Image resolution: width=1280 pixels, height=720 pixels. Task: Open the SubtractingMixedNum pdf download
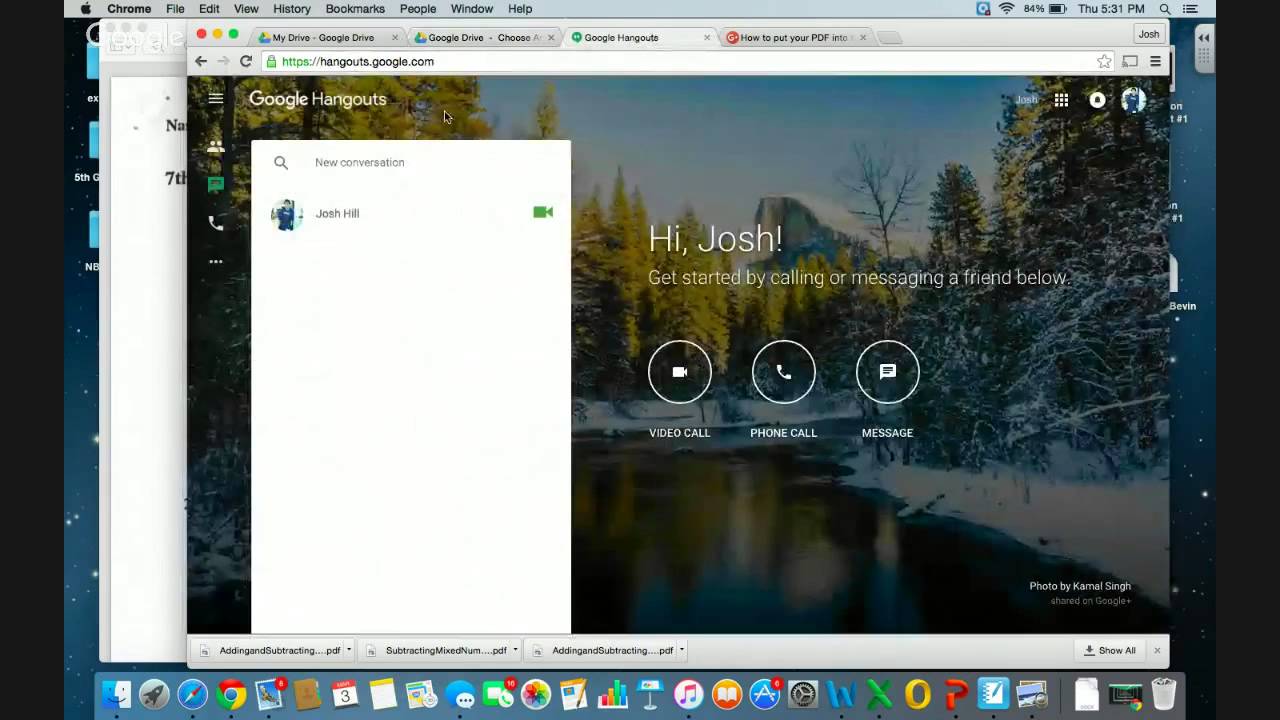pos(437,650)
